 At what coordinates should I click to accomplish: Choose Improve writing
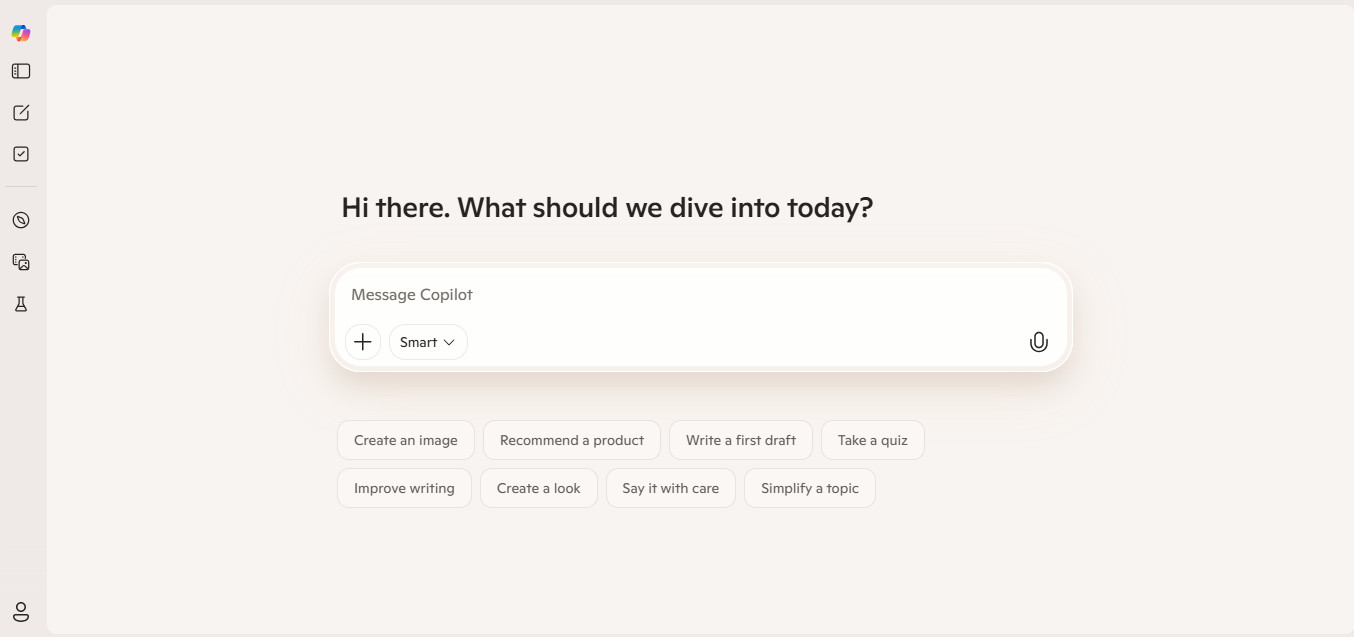pyautogui.click(x=404, y=488)
